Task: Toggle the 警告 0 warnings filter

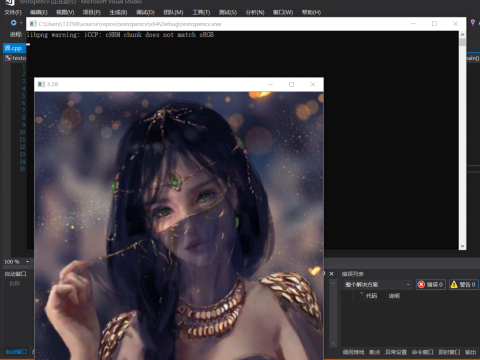Action: click(x=464, y=284)
